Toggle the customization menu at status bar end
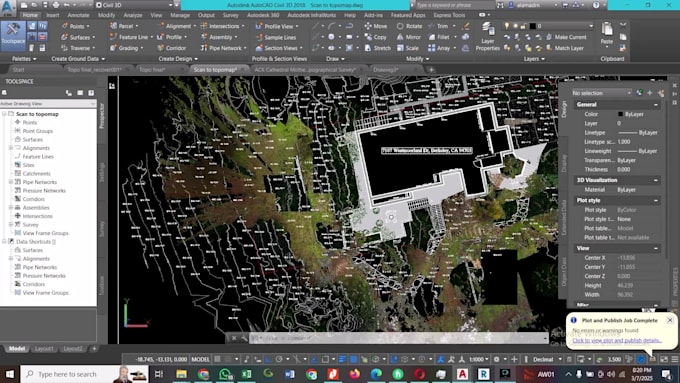This screenshot has height=383, width=680. pos(675,359)
